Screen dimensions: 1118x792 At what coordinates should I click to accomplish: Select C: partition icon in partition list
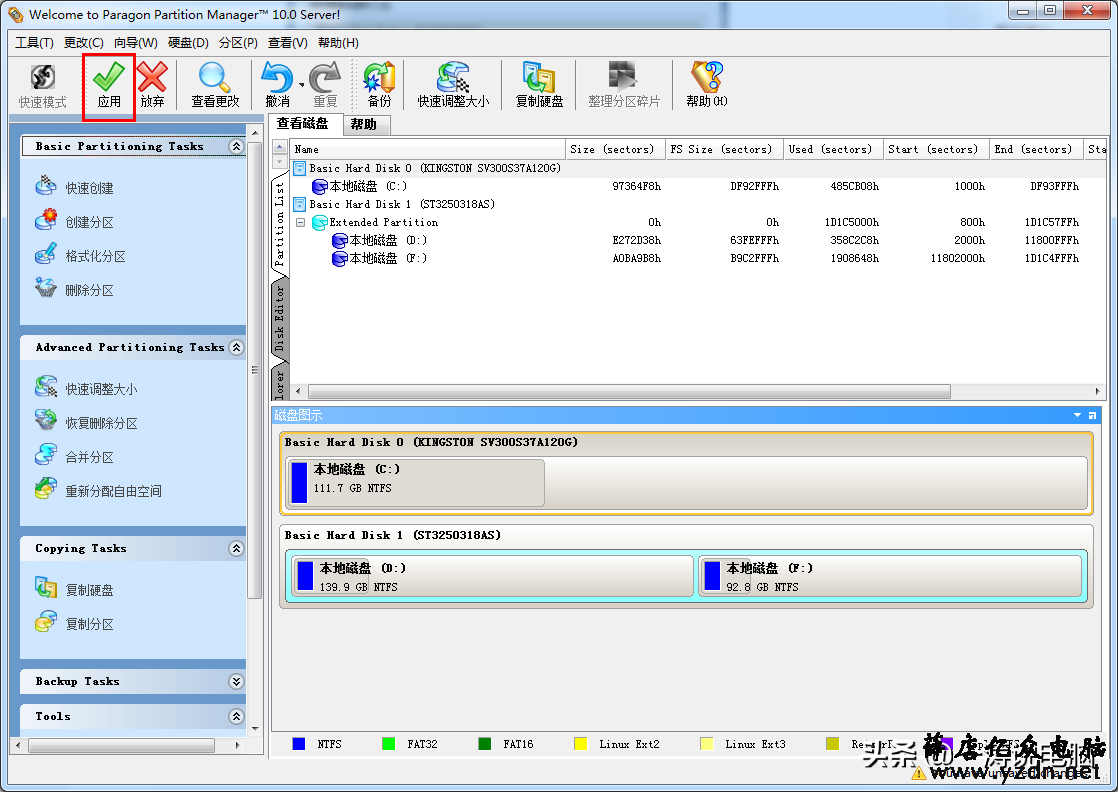point(319,187)
